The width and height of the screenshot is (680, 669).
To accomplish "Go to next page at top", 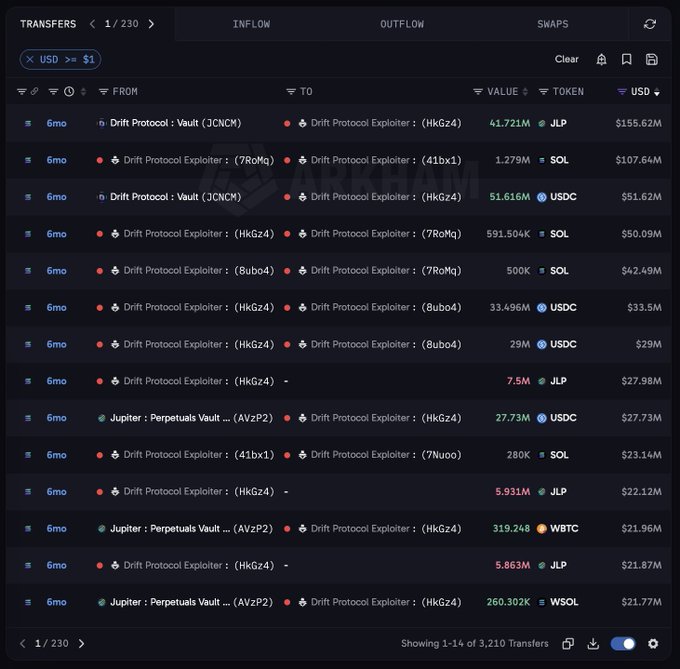I will click(151, 24).
